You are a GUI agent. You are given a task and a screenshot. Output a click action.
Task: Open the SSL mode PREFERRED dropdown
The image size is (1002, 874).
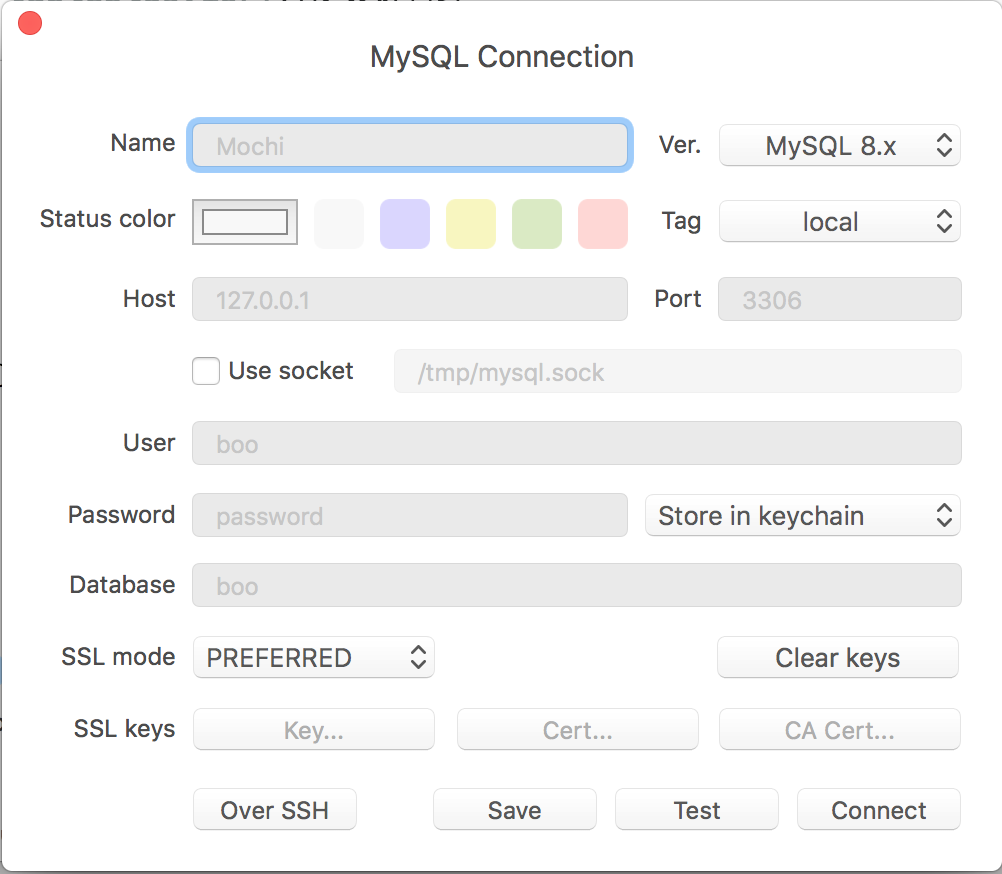point(313,658)
